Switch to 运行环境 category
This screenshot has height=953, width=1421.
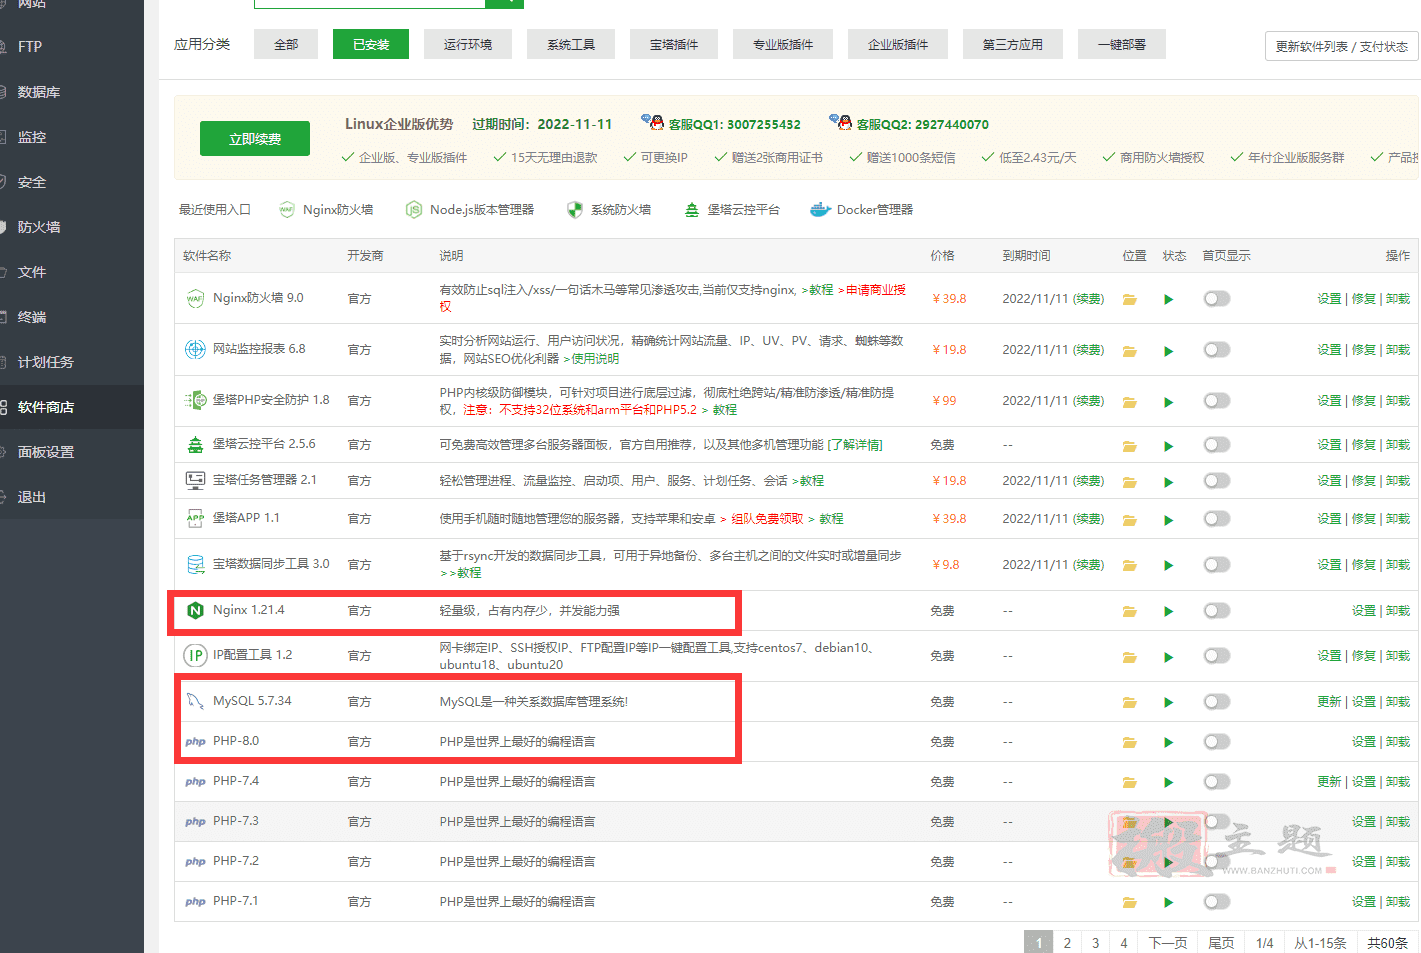coord(468,44)
